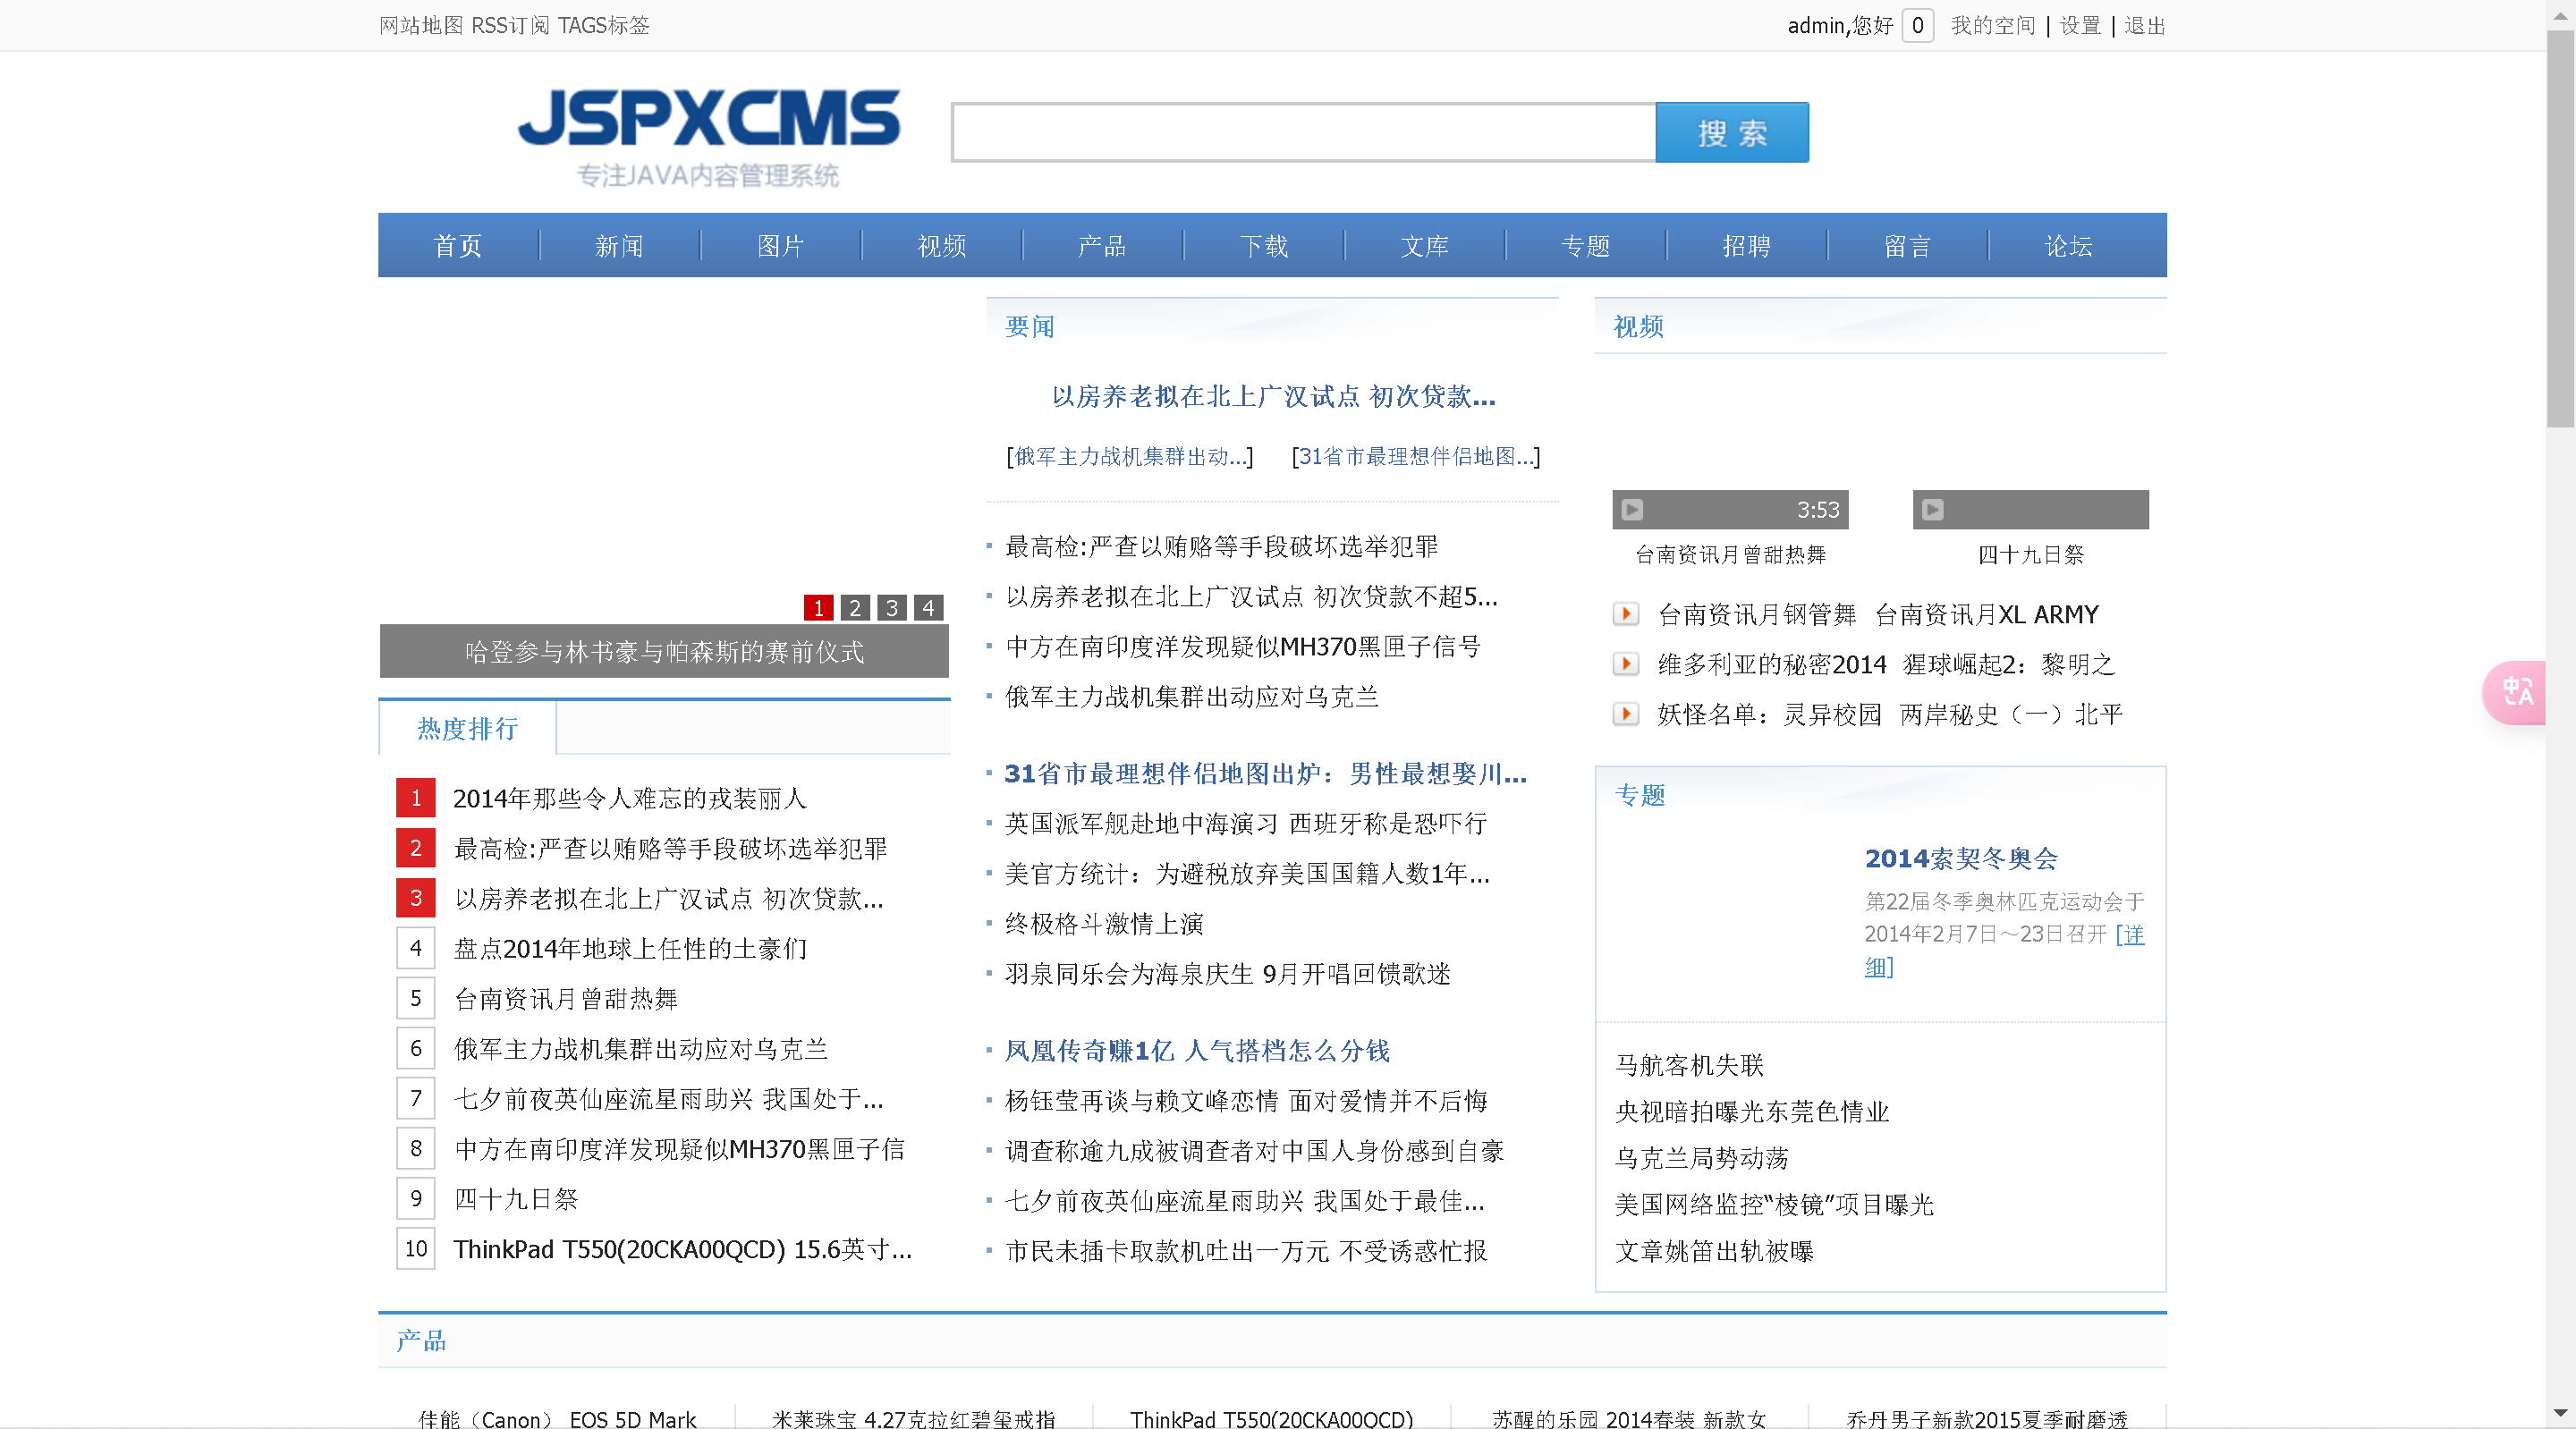Click arrow icon beside 维多利亚的秘密2014
This screenshot has height=1429, width=2576.
(1626, 664)
